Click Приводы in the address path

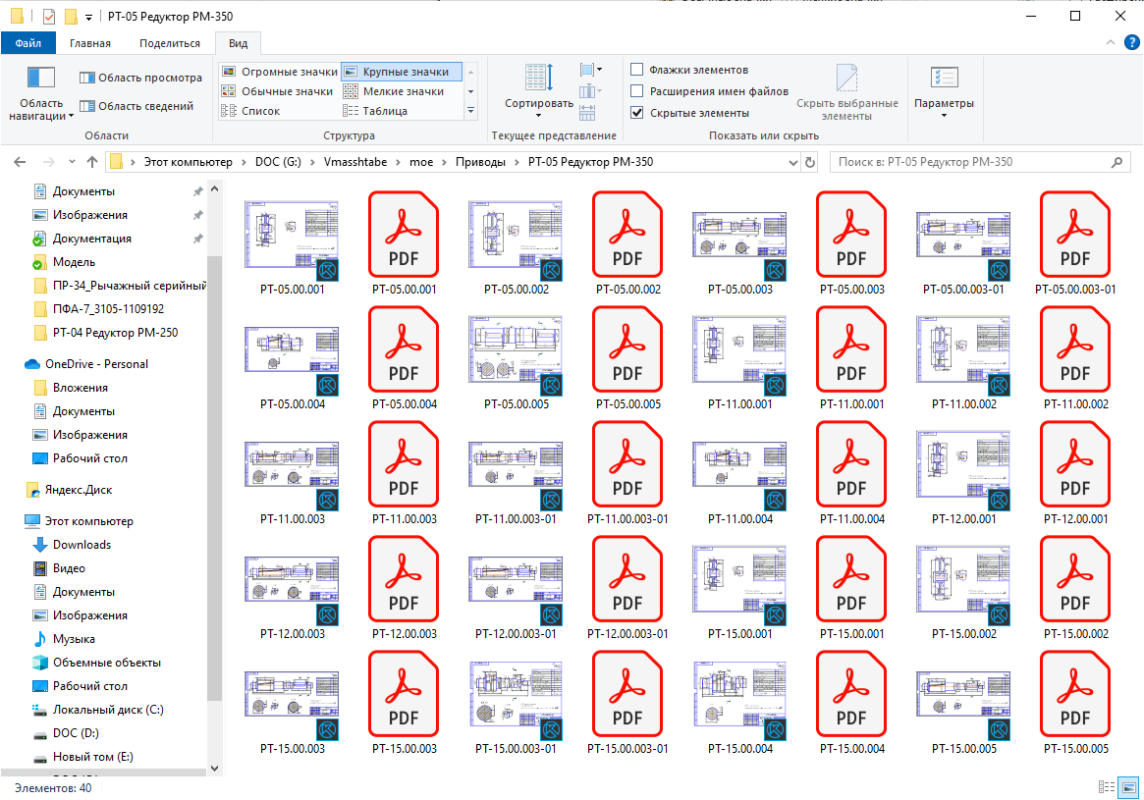point(480,162)
